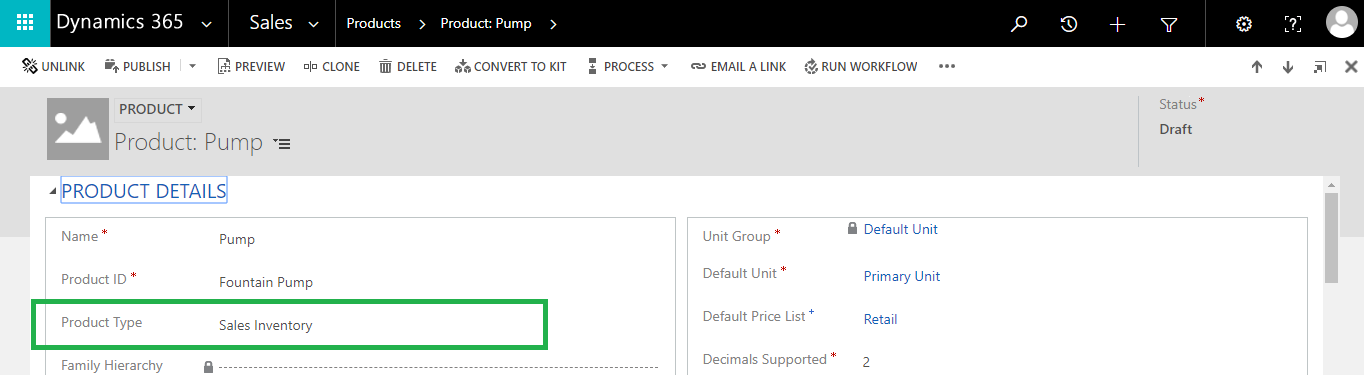
Task: Close the form with X icon
Action: click(x=1351, y=67)
